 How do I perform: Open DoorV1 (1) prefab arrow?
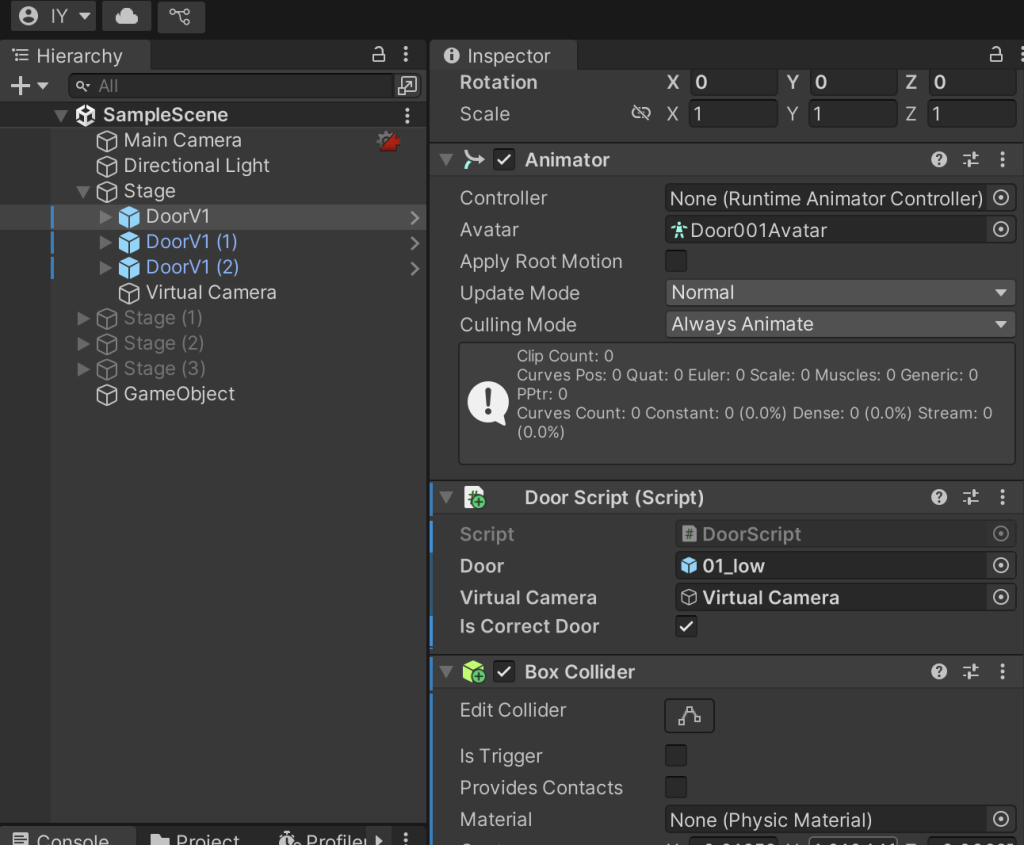click(415, 243)
